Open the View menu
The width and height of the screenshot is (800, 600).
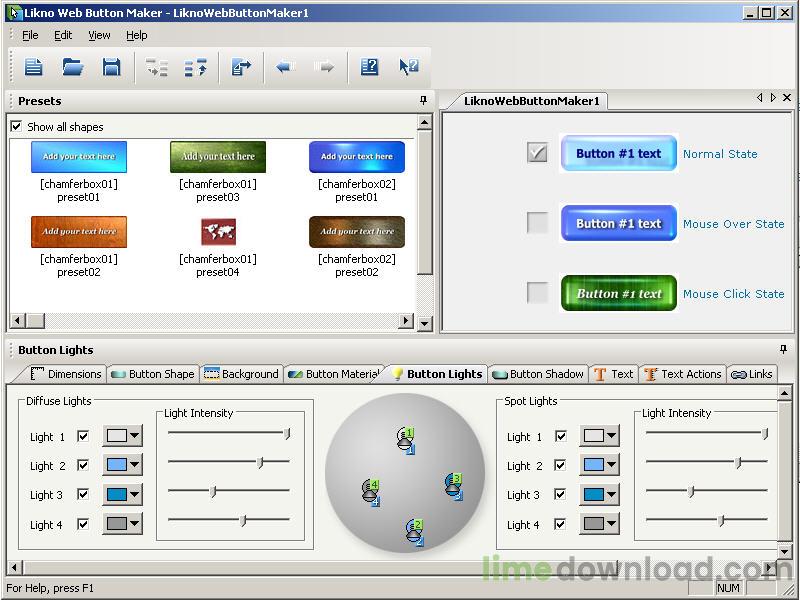point(98,34)
